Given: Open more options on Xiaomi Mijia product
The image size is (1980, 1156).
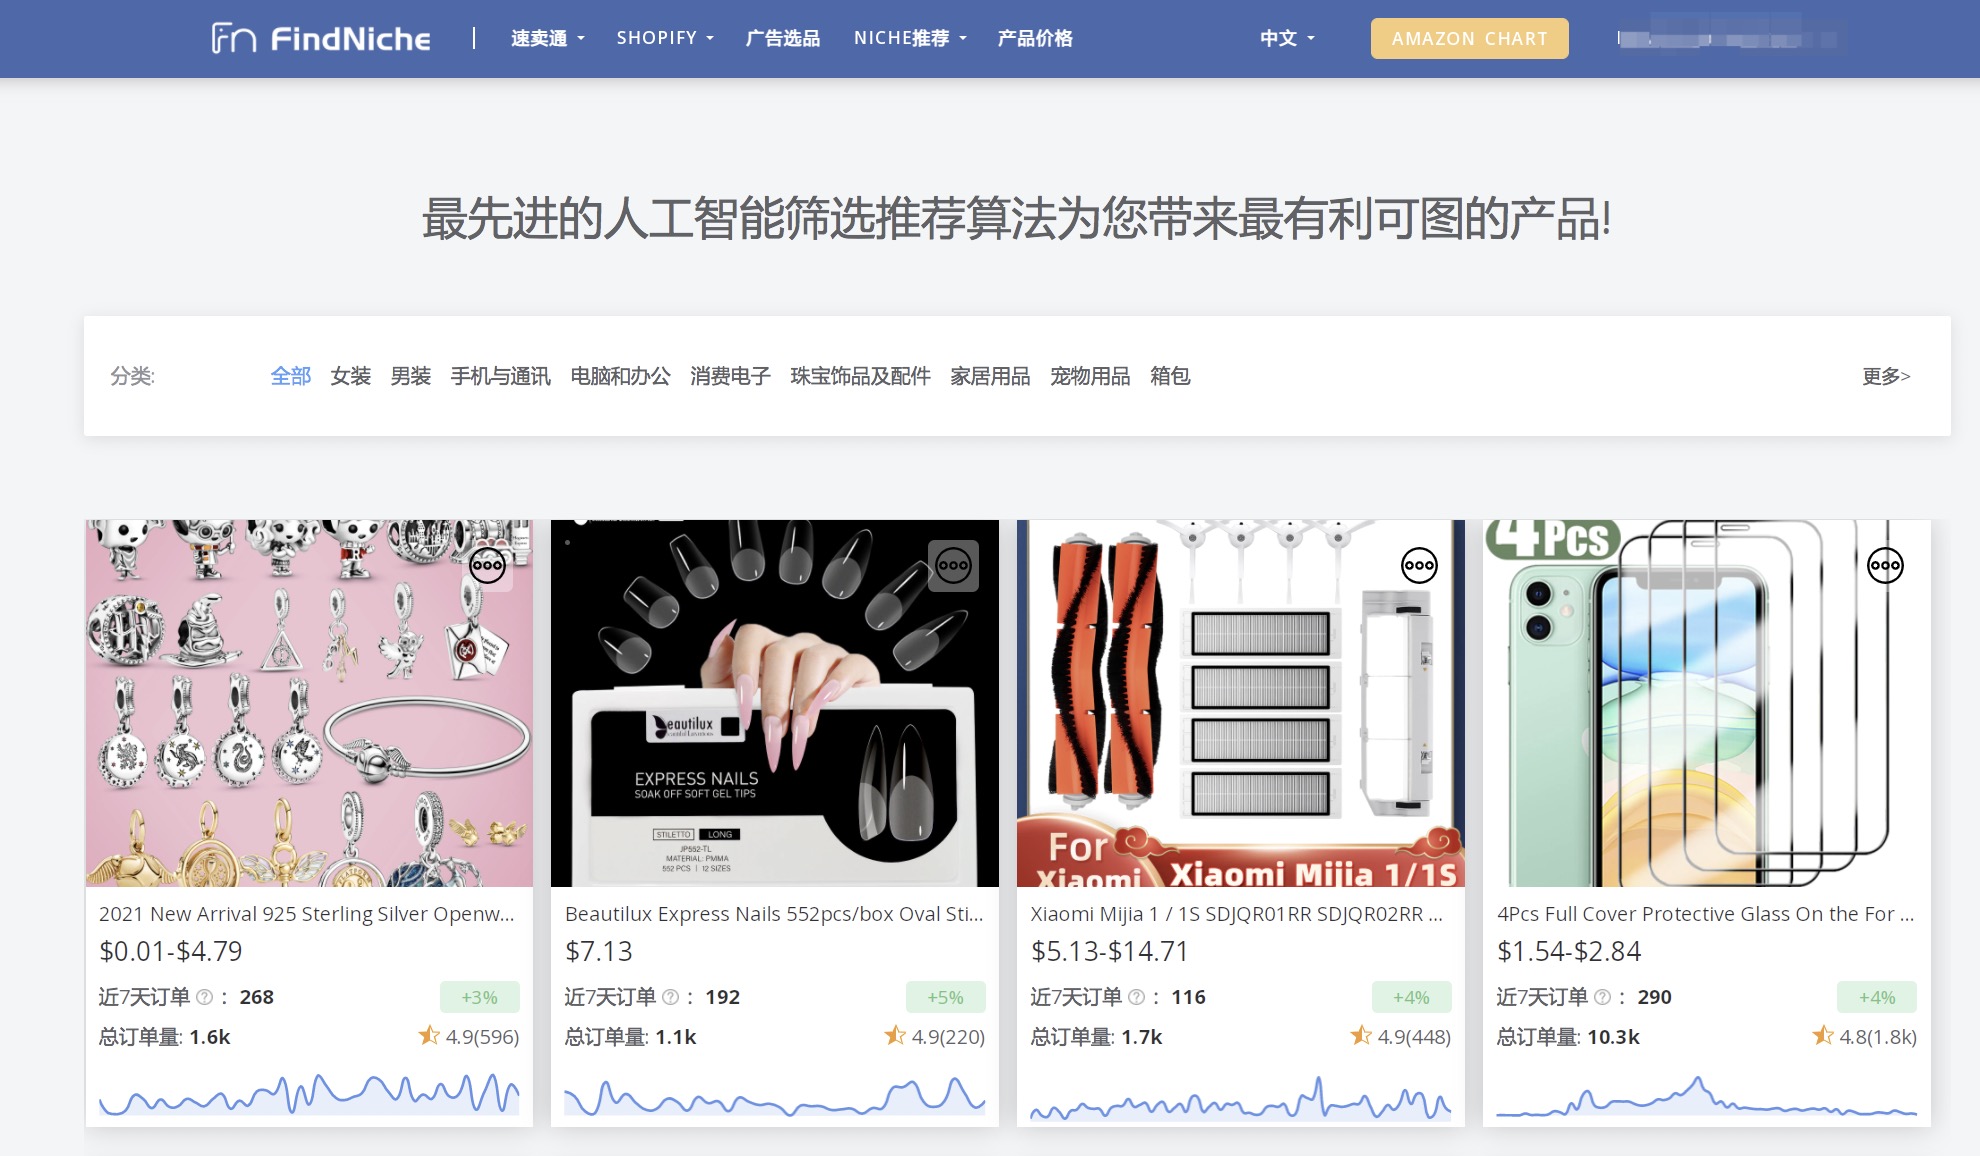Looking at the screenshot, I should pos(1419,566).
